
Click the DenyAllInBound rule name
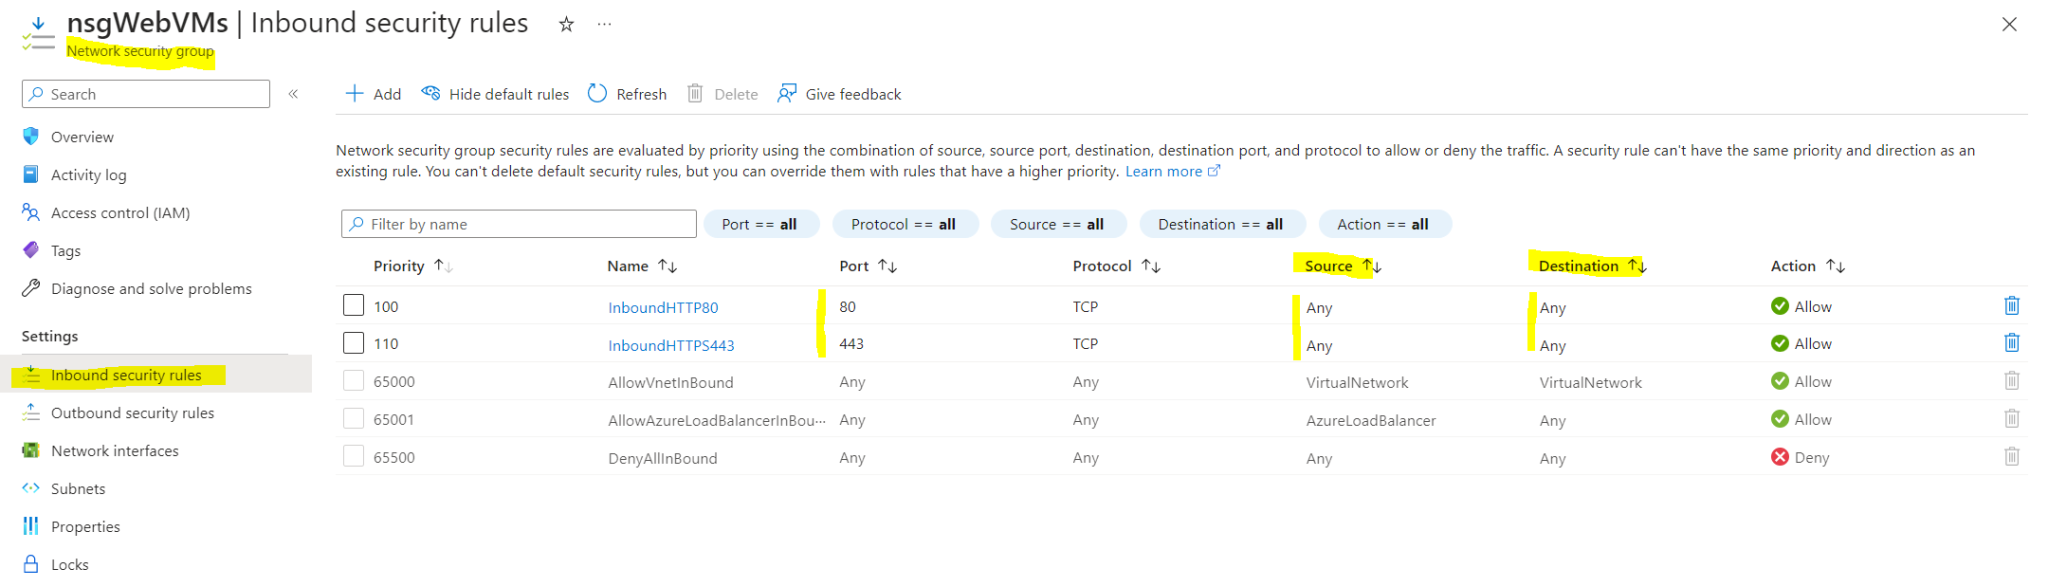coord(662,459)
